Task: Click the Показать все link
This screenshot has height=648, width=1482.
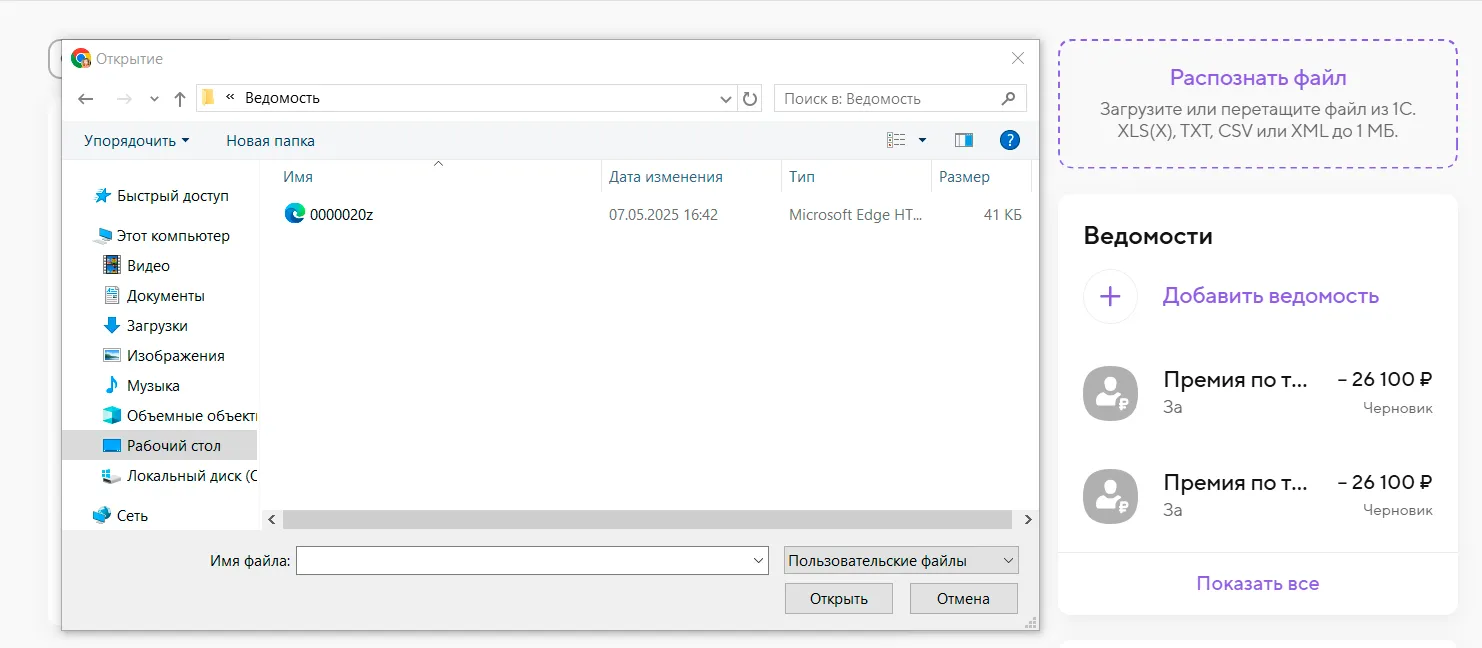Action: (1257, 583)
